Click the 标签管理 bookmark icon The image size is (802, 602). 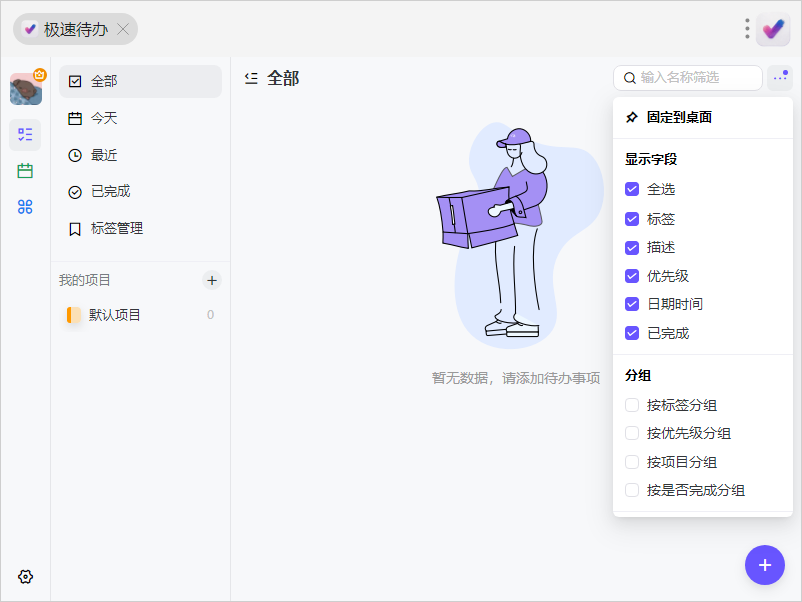click(x=75, y=229)
